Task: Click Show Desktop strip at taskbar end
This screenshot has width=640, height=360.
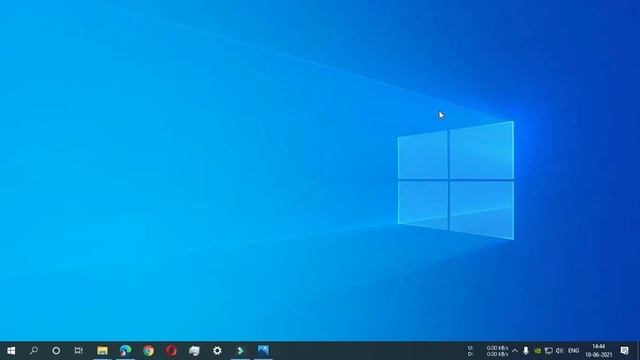Action: point(638,351)
